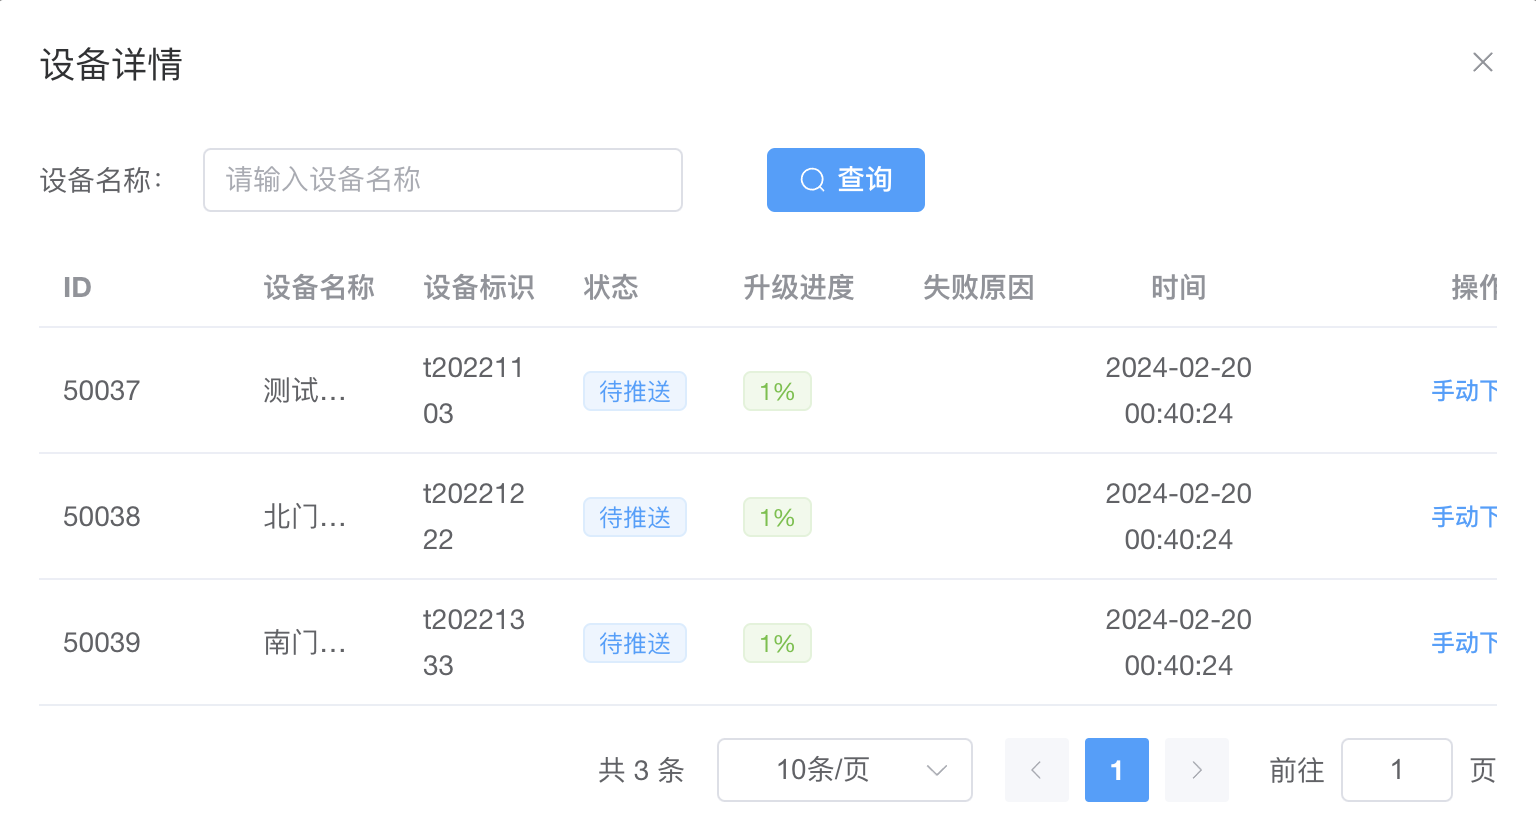Click the 状态 column header
This screenshot has height=840, width=1536.
point(611,288)
